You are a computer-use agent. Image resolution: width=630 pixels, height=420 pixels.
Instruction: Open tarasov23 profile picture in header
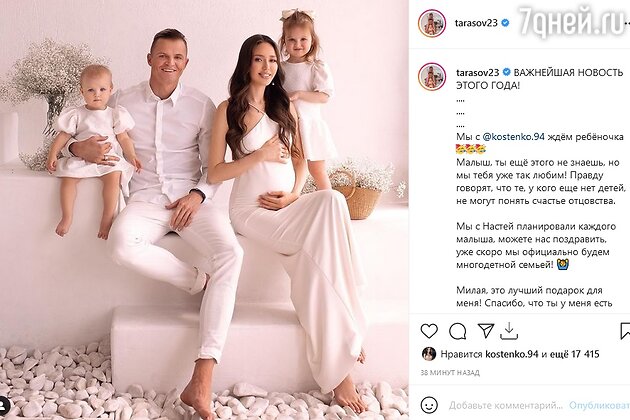pos(432,23)
